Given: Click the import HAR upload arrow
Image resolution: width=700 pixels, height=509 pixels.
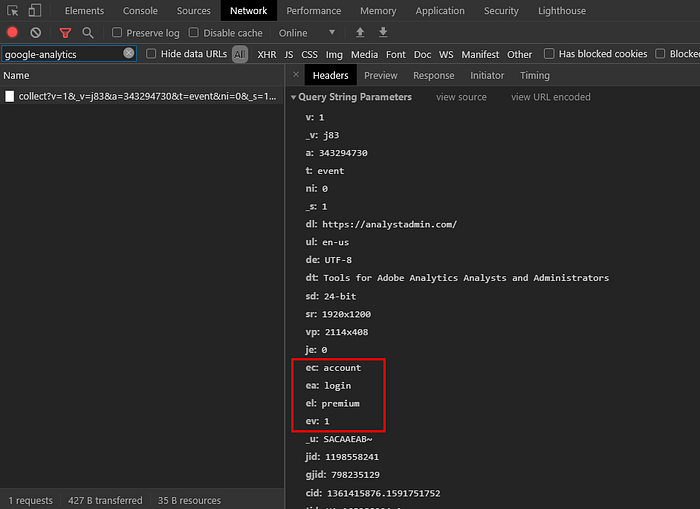Looking at the screenshot, I should point(360,32).
